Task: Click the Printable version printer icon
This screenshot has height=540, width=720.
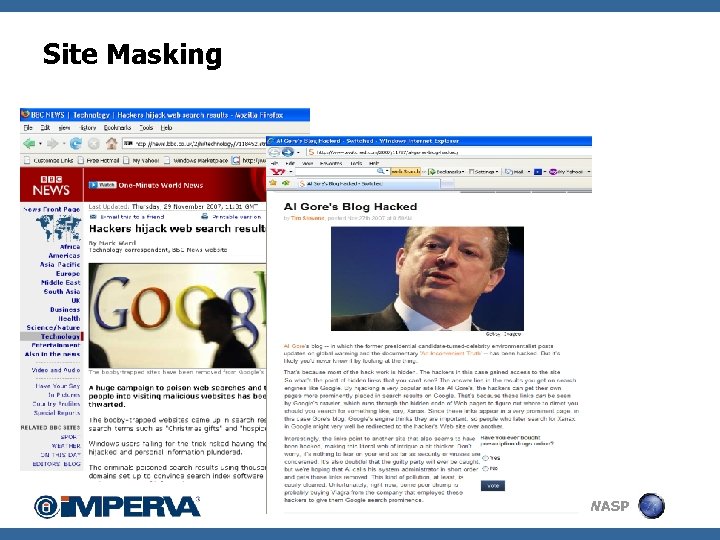Action: pyautogui.click(x=205, y=217)
